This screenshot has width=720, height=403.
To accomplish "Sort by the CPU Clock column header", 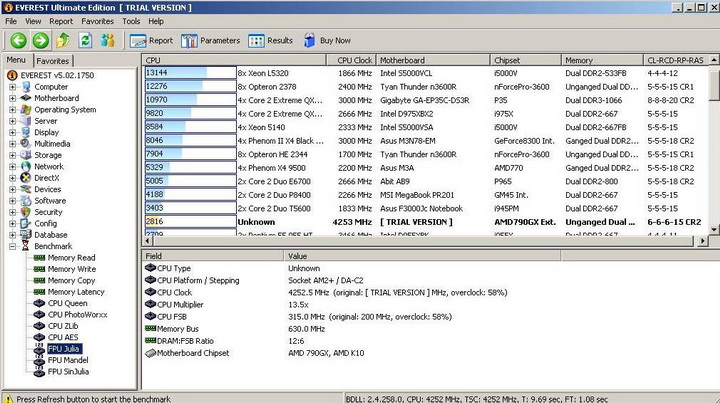I will pyautogui.click(x=351, y=60).
